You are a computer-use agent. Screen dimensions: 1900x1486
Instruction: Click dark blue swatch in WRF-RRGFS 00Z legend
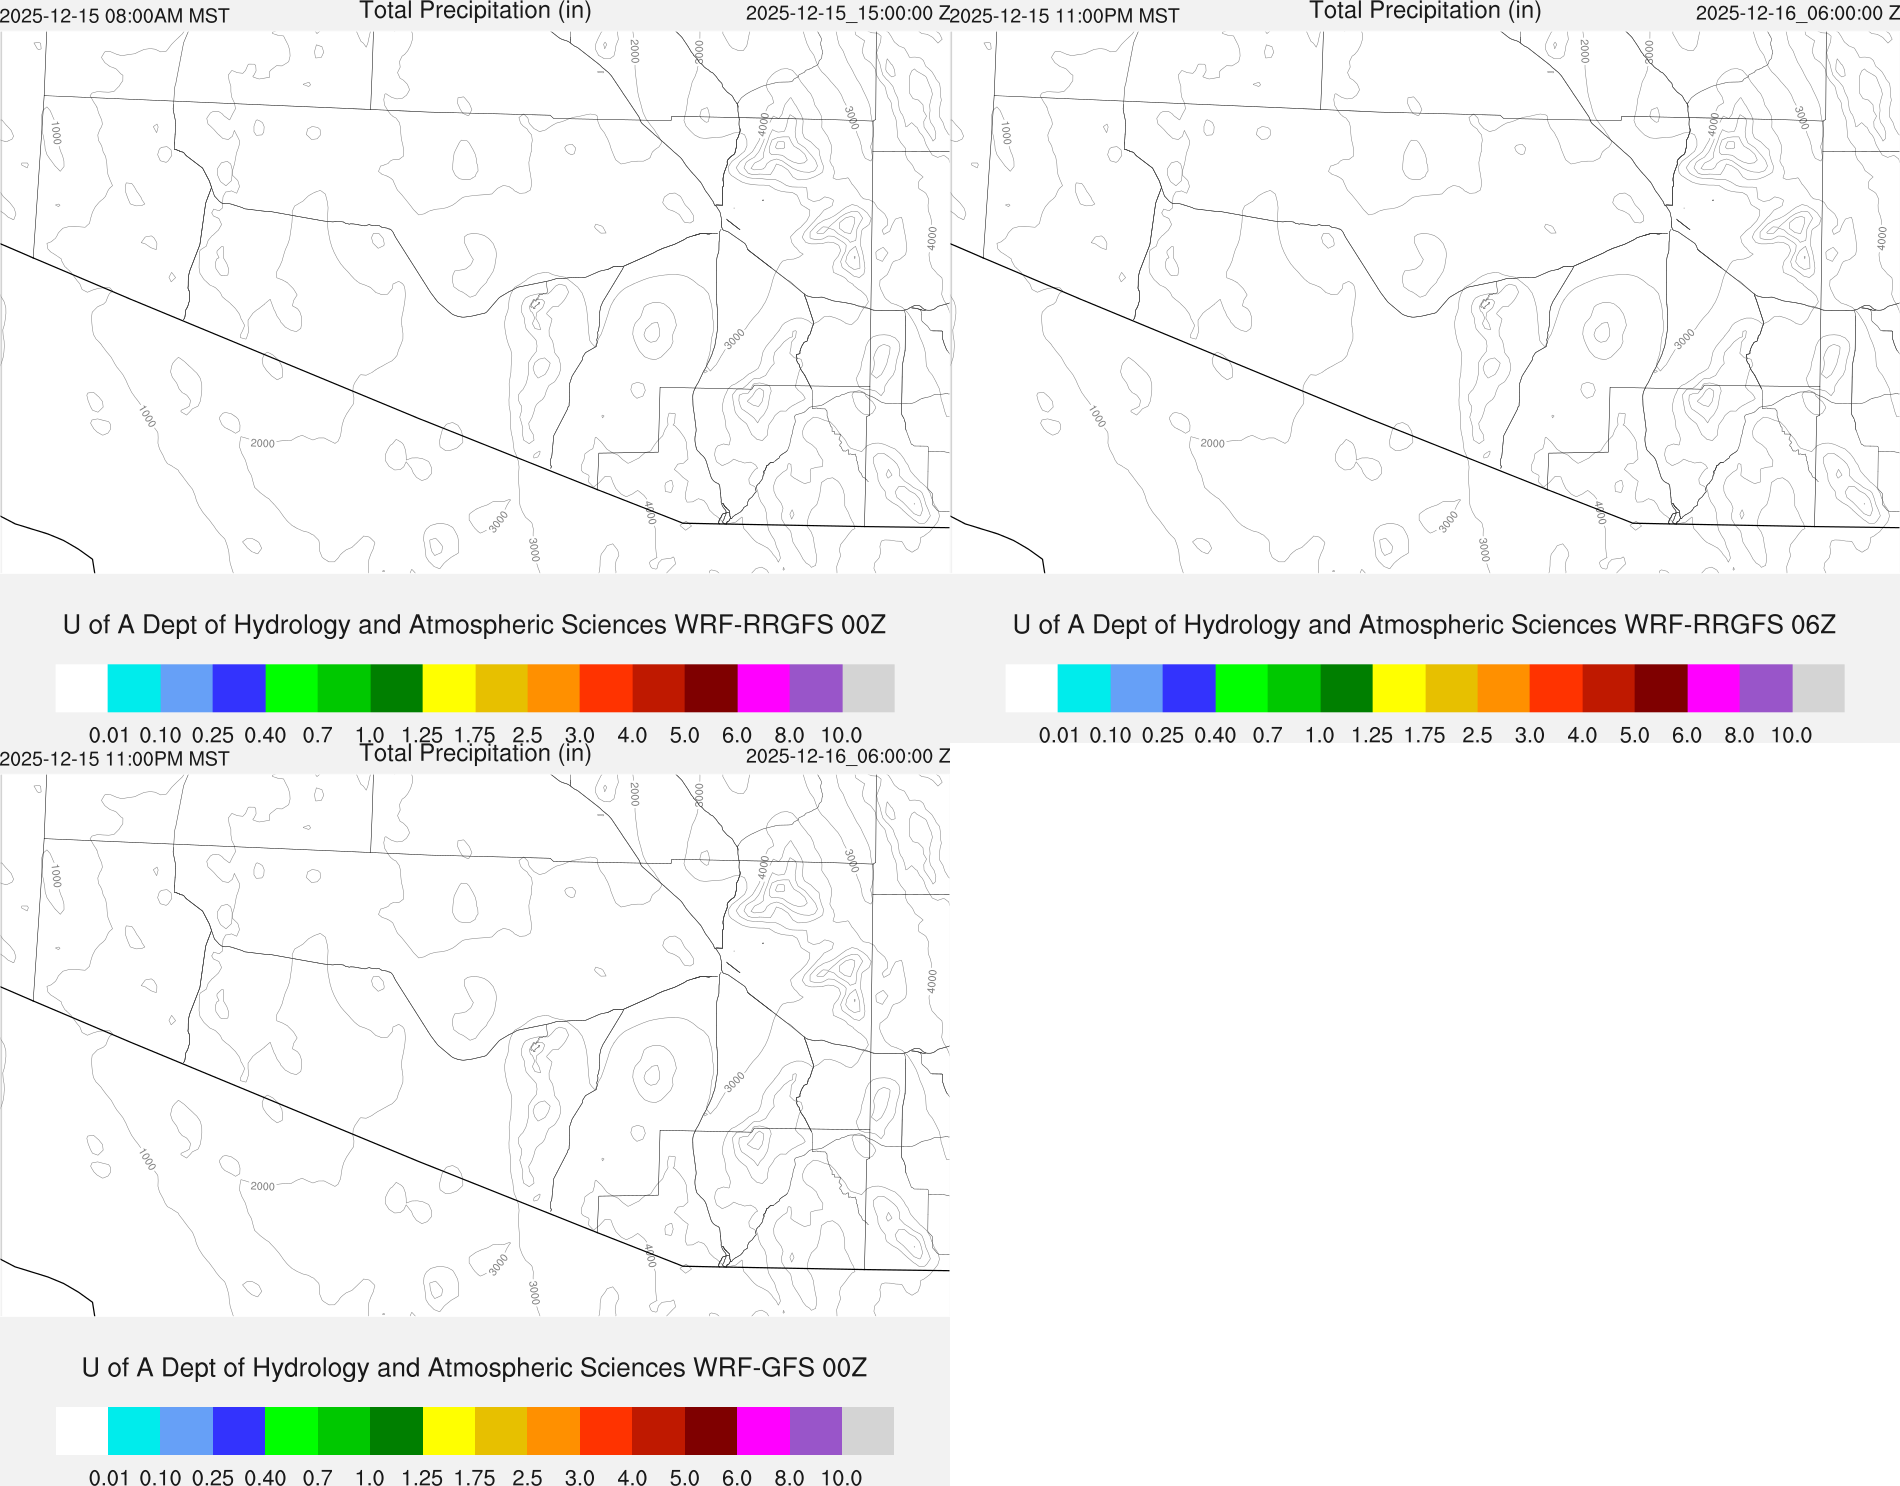pos(239,688)
